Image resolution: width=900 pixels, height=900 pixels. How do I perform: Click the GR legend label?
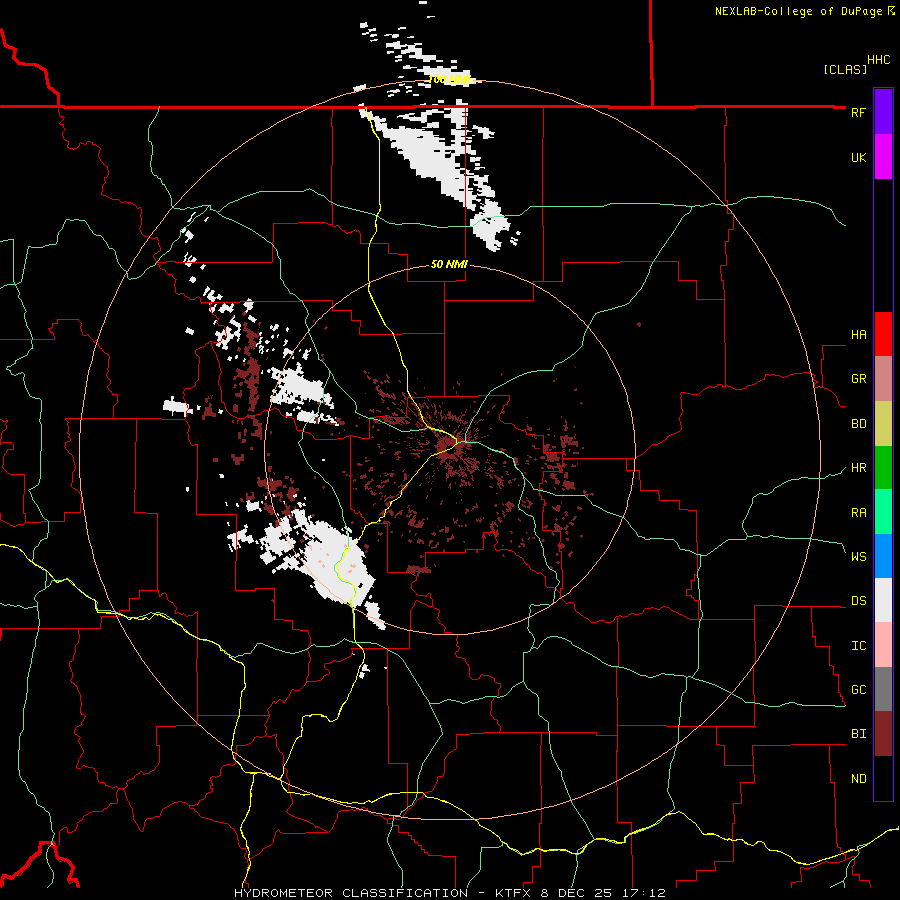(859, 379)
